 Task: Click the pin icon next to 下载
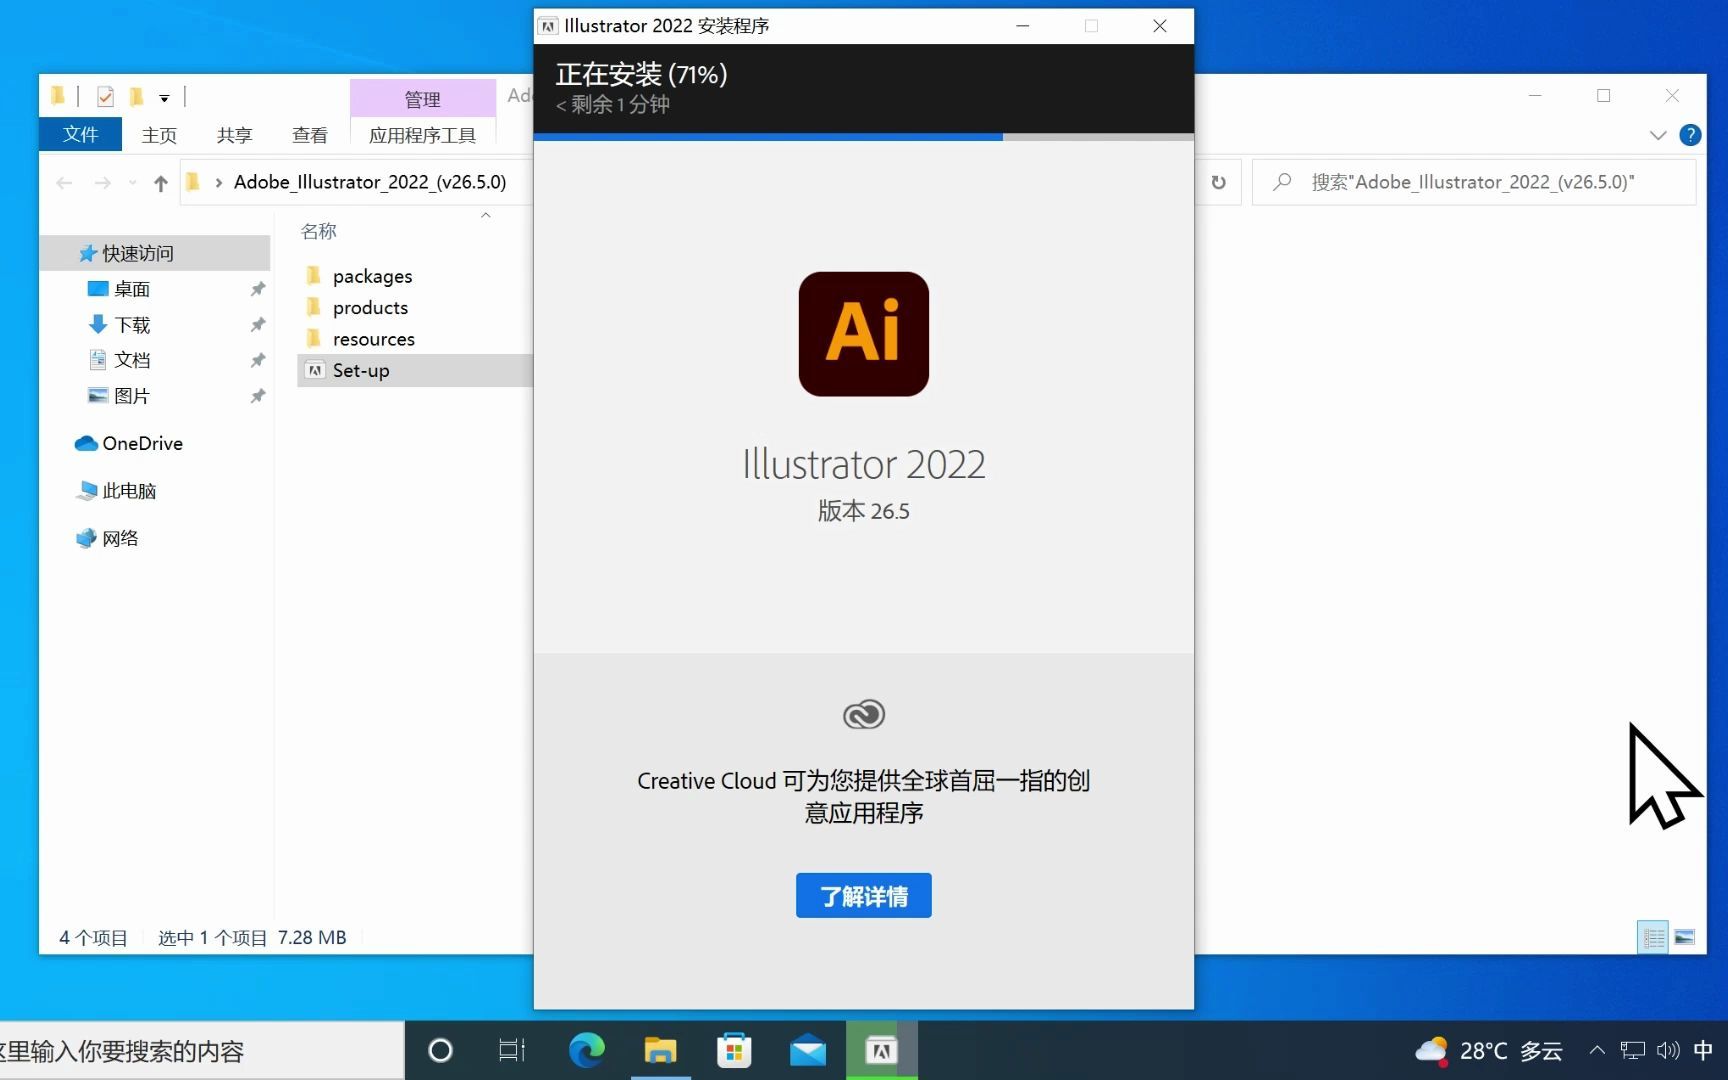257,325
